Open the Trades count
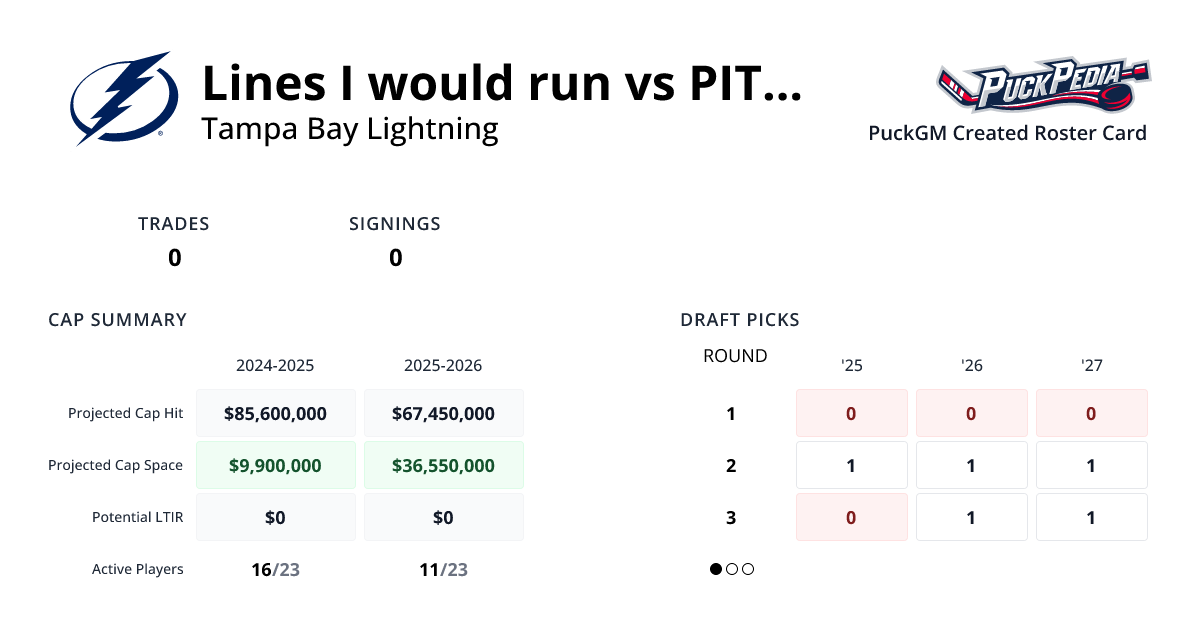 (174, 258)
